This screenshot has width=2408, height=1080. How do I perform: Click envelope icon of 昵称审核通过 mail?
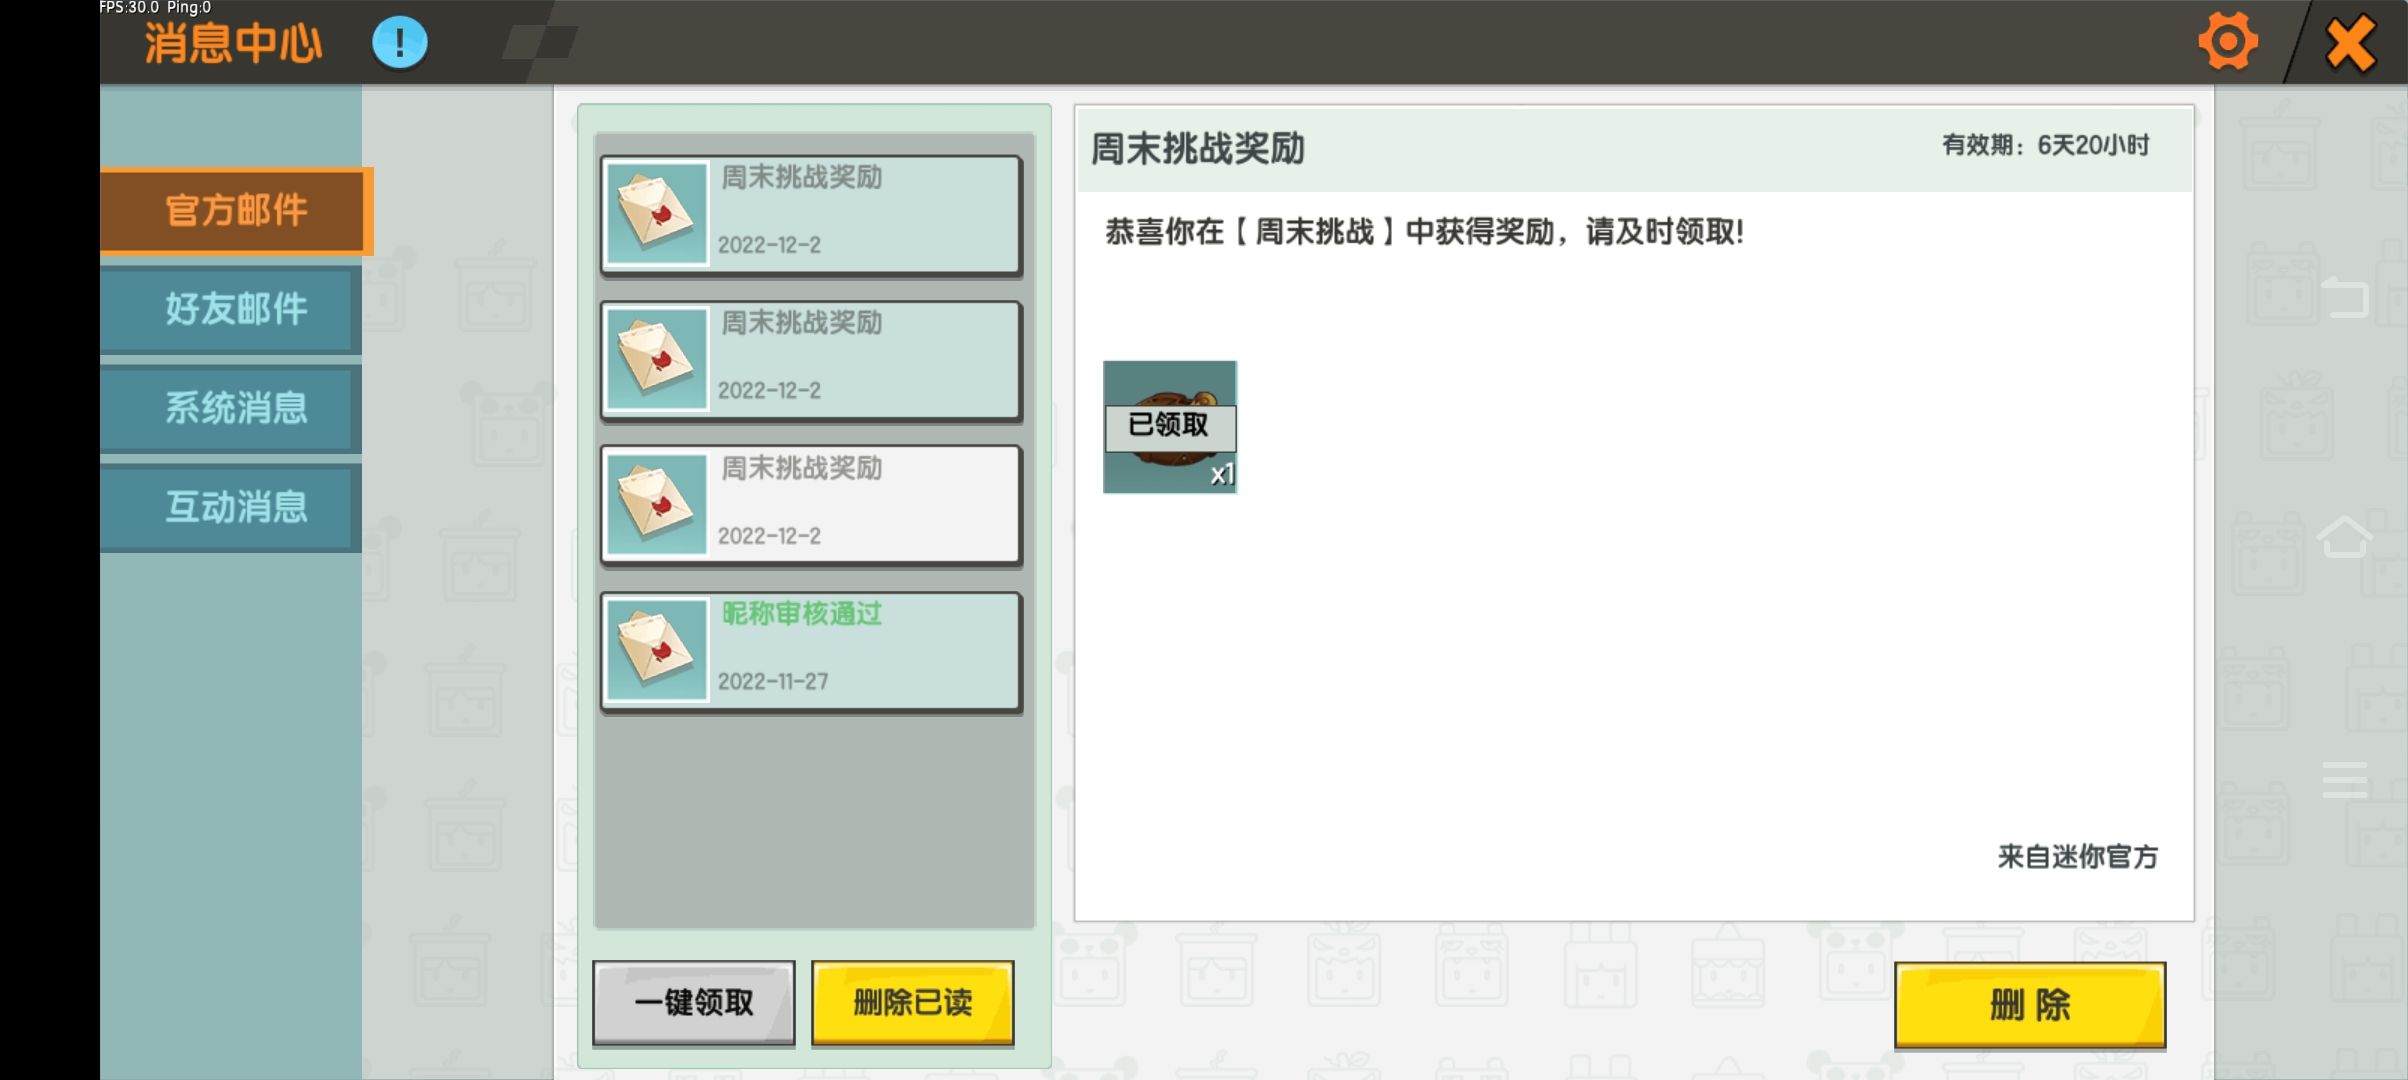(656, 649)
